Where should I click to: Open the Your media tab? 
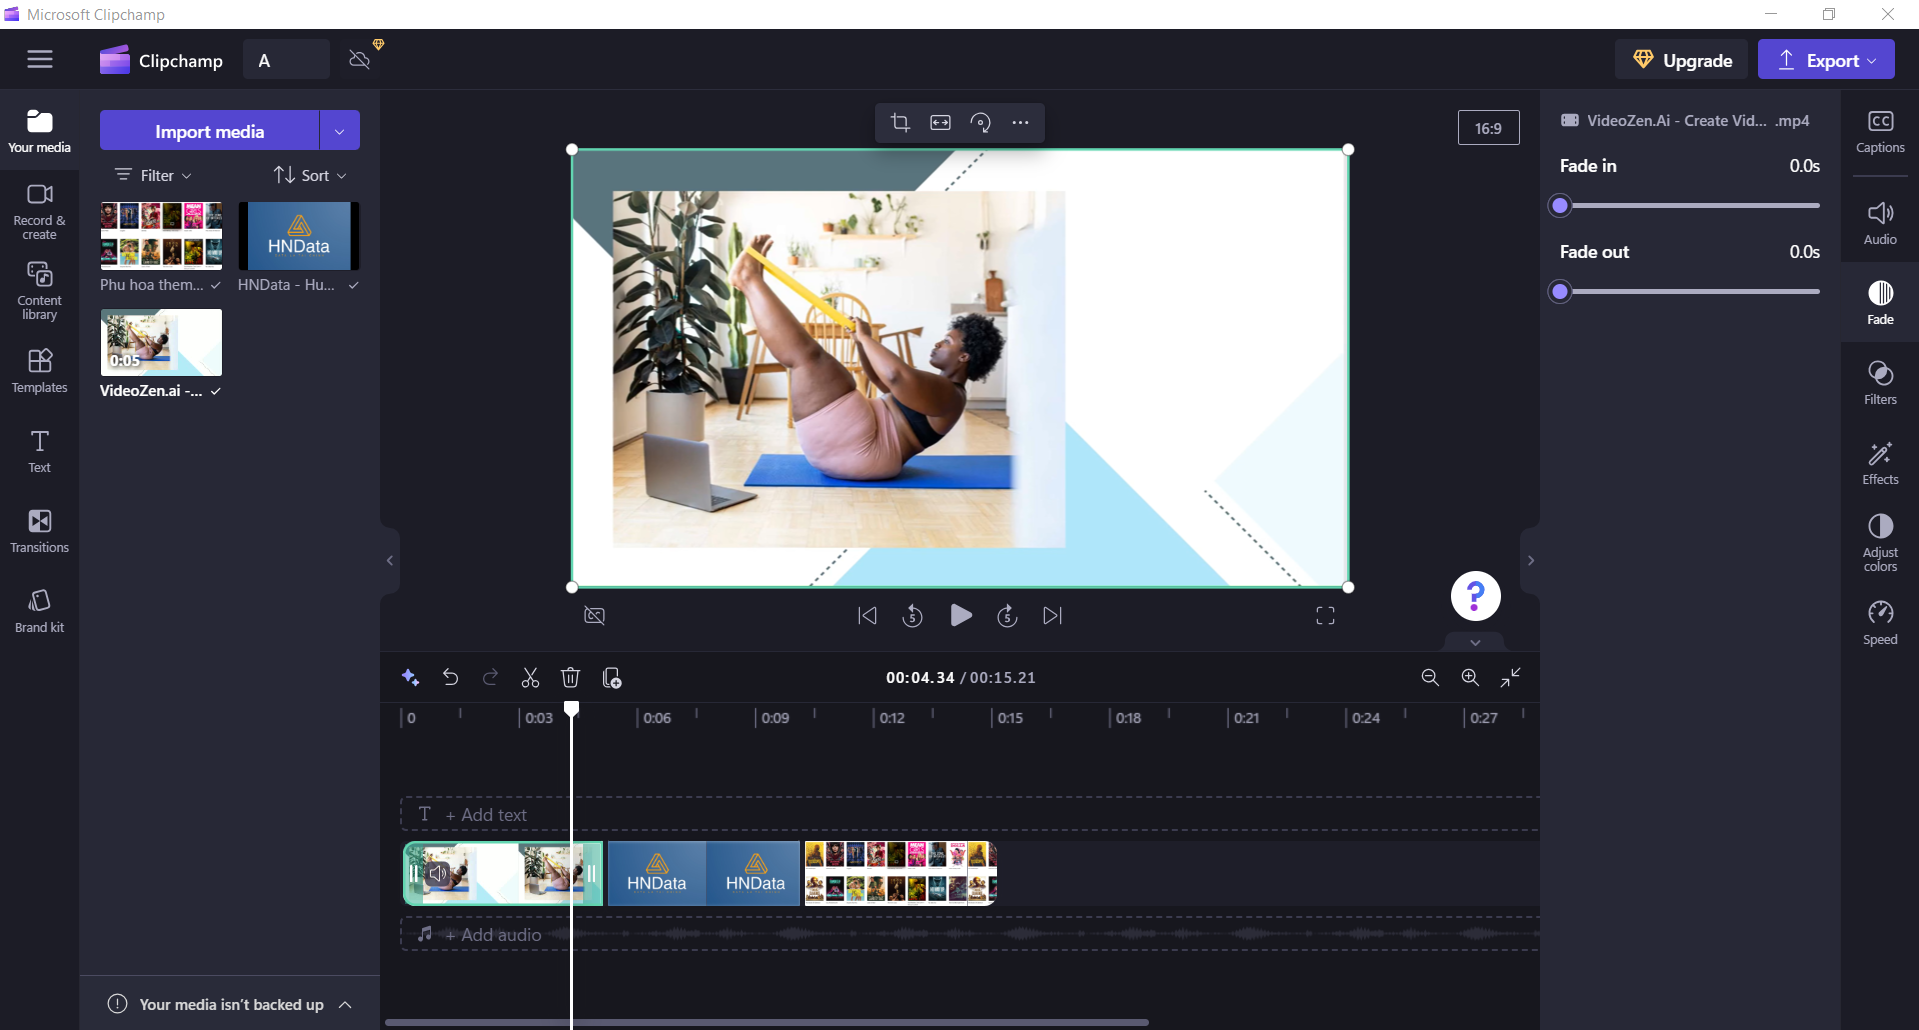point(39,131)
